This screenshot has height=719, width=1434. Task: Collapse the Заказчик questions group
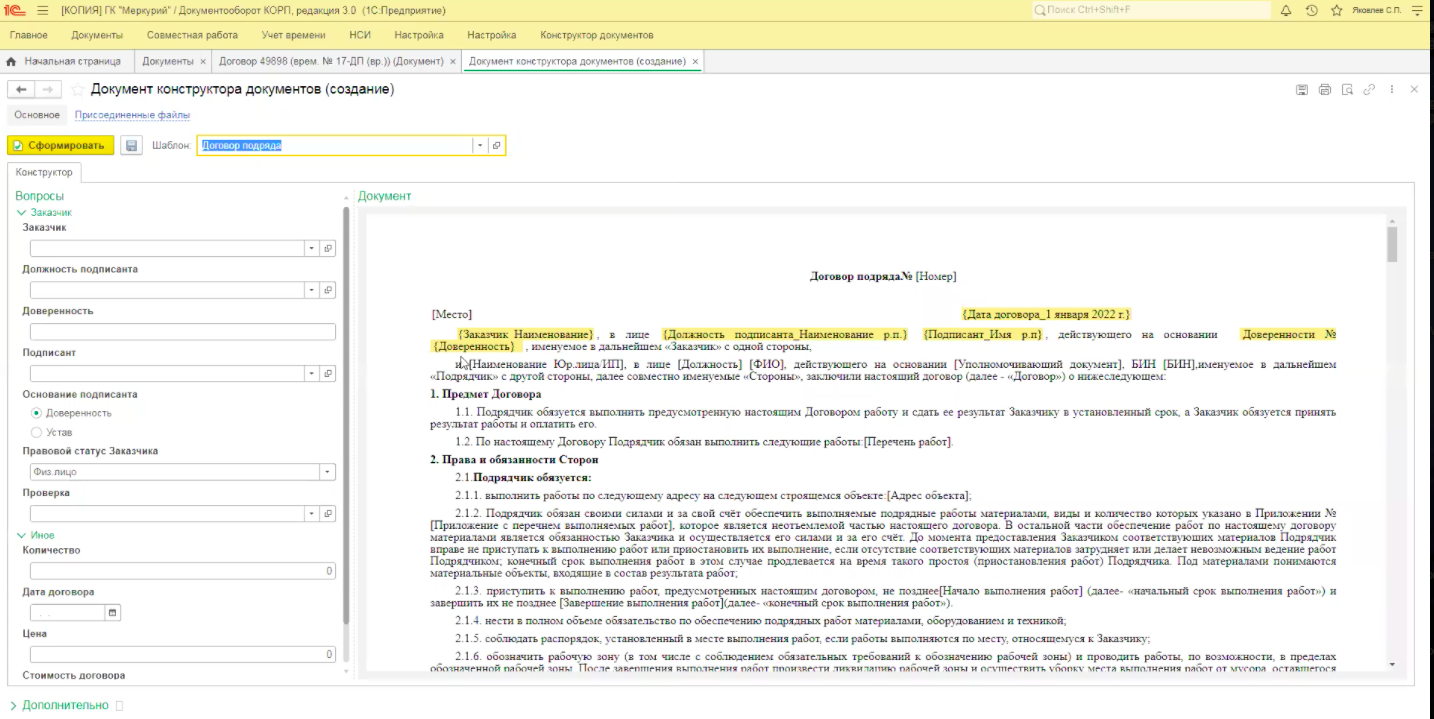click(21, 212)
